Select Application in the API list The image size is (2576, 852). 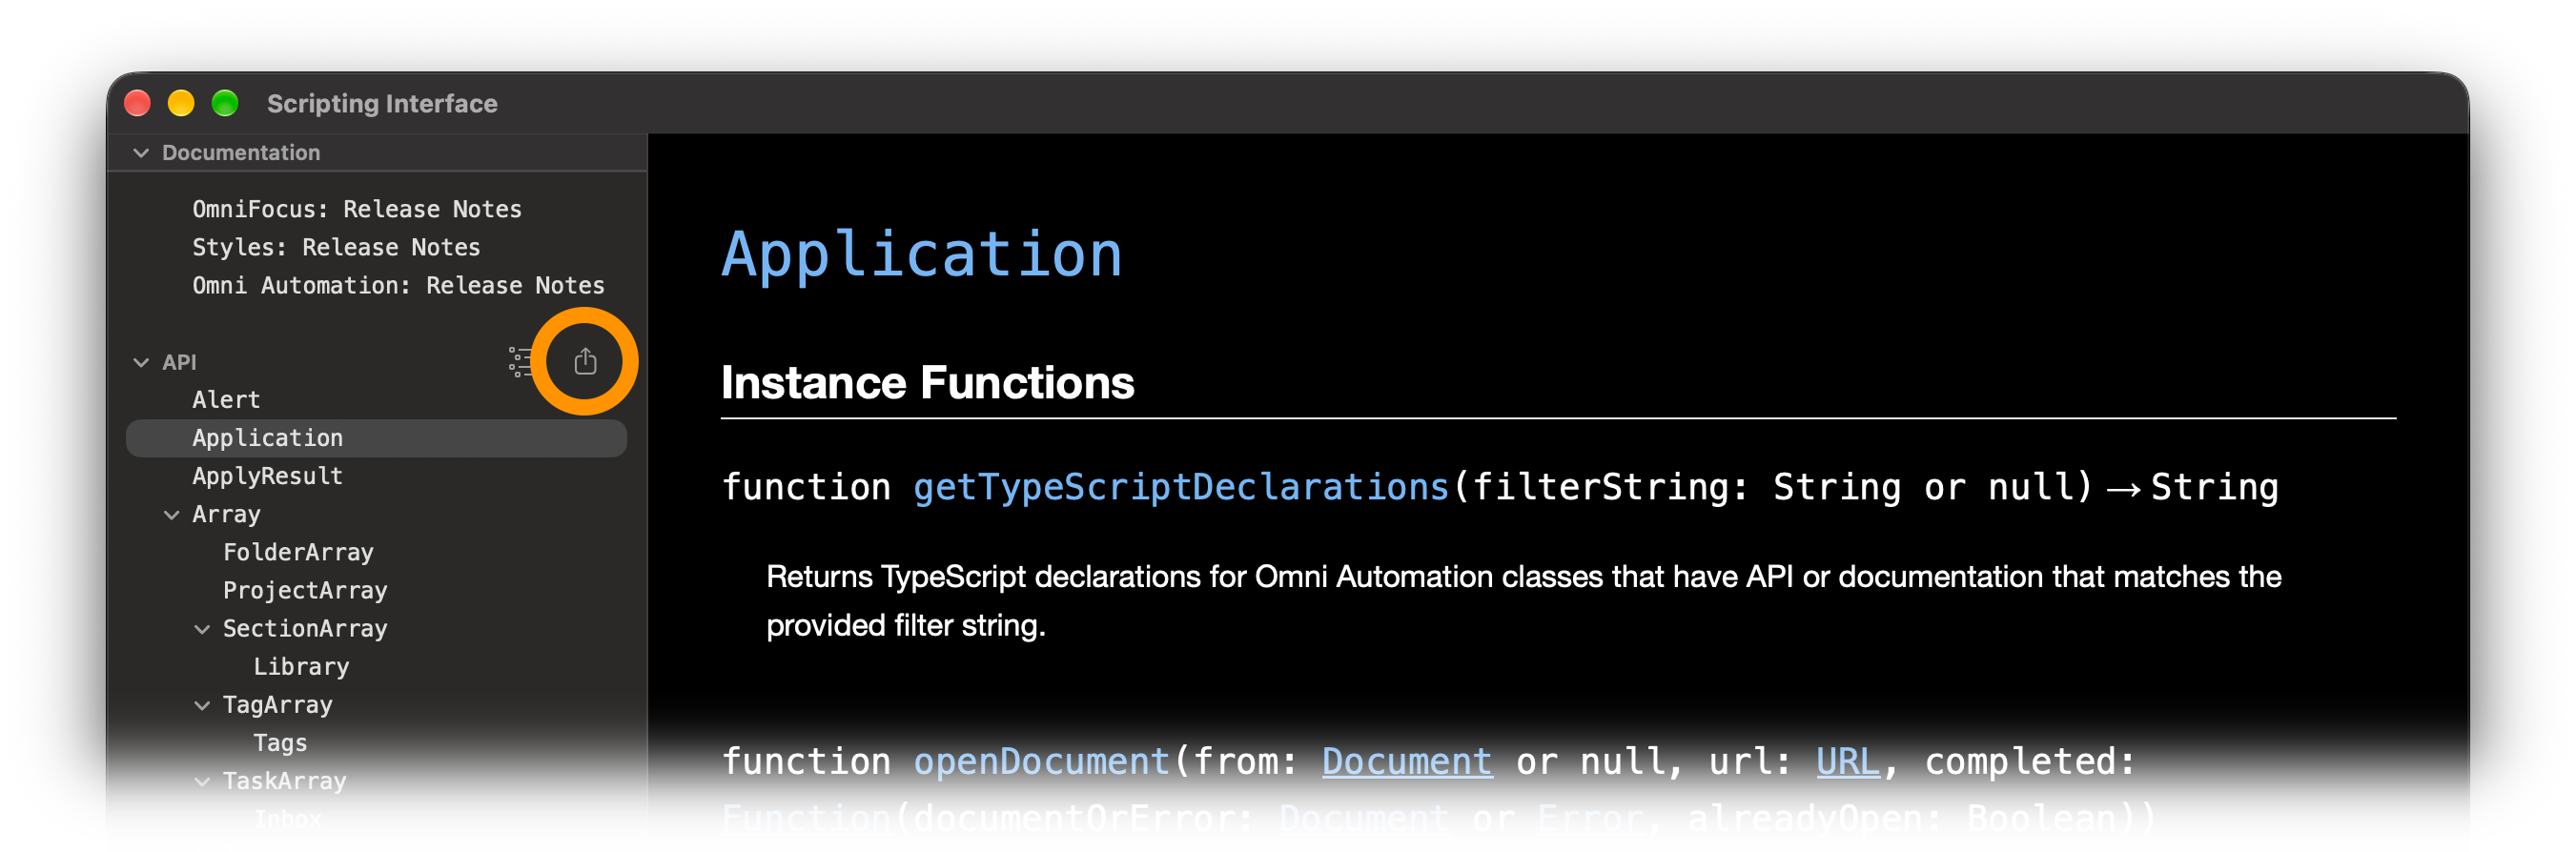pos(376,438)
